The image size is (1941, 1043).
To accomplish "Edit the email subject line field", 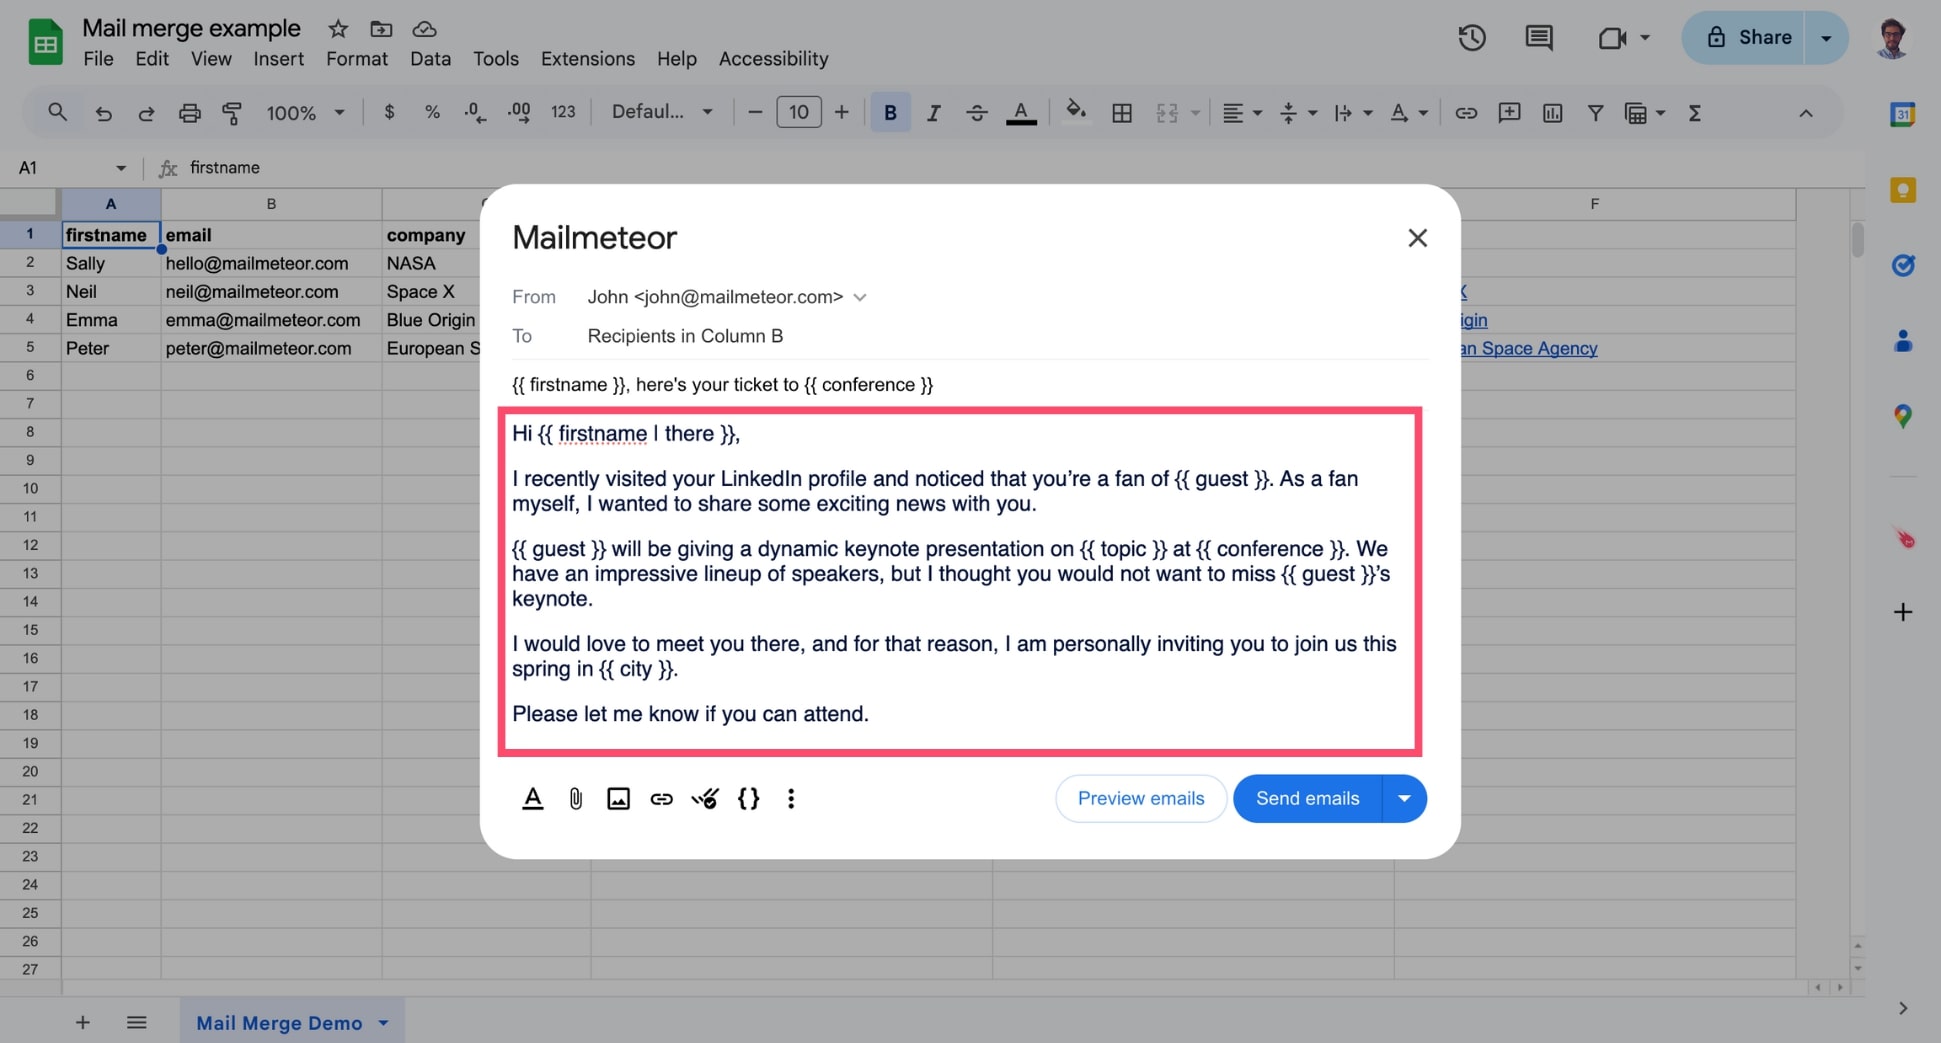I will (x=968, y=385).
